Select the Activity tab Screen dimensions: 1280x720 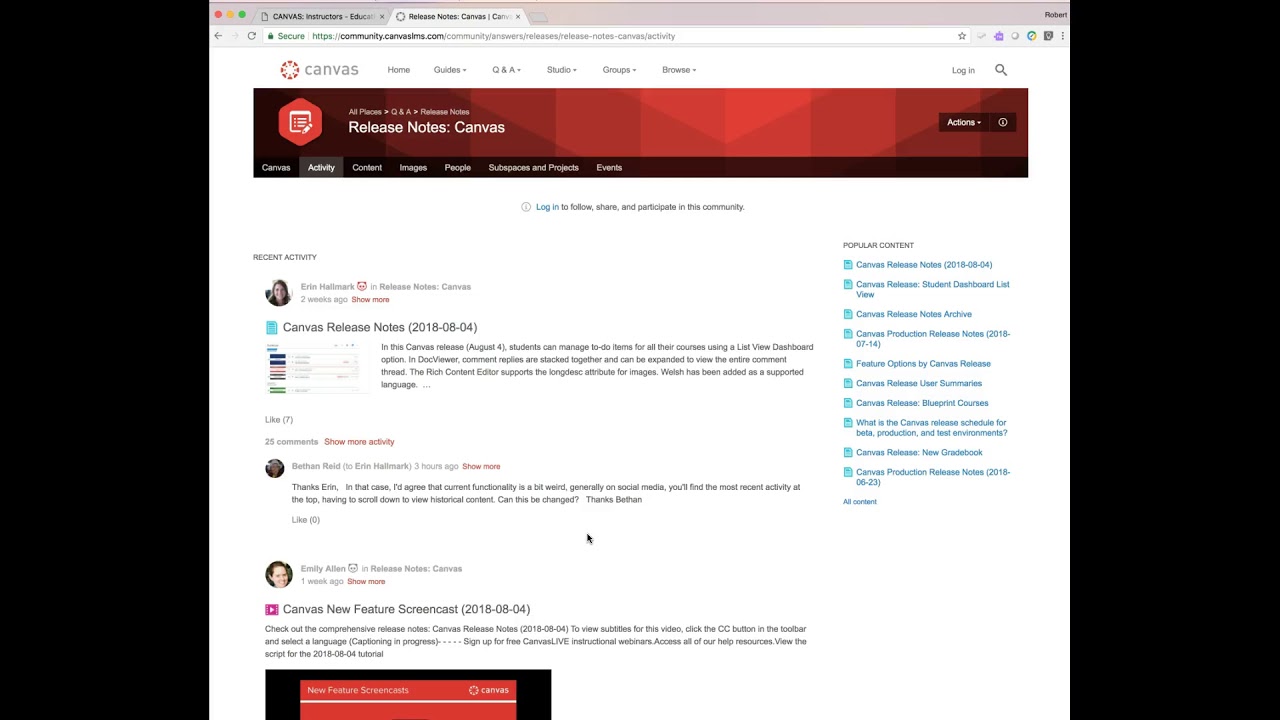click(x=321, y=168)
